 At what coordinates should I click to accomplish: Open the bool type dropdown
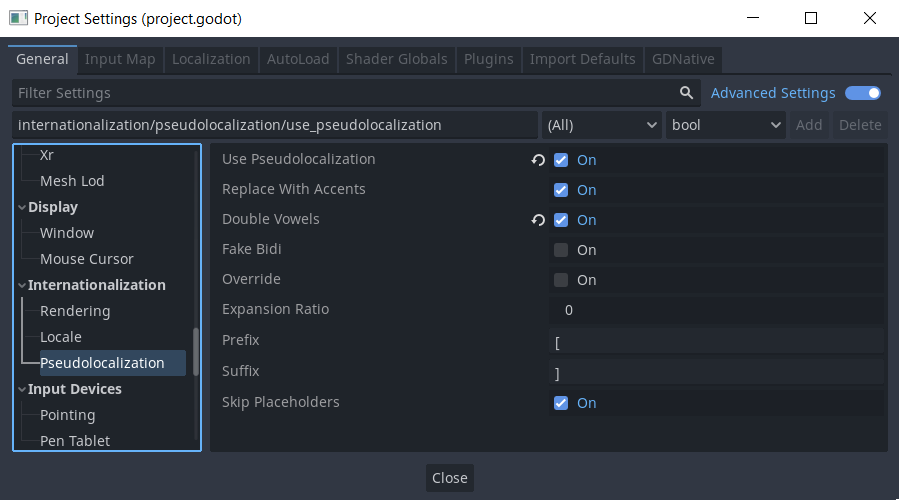coord(726,125)
